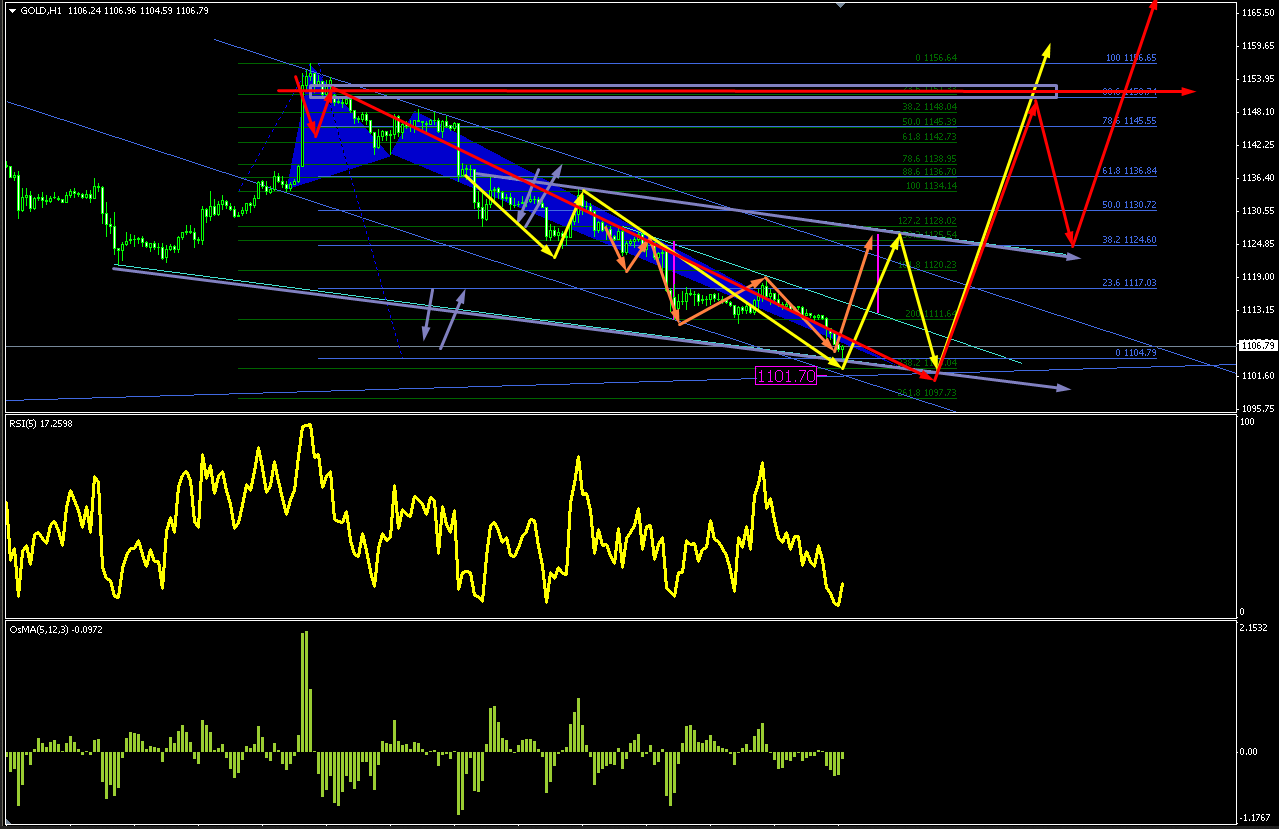
Task: Click 1153.95 on the price scale
Action: (1256, 79)
